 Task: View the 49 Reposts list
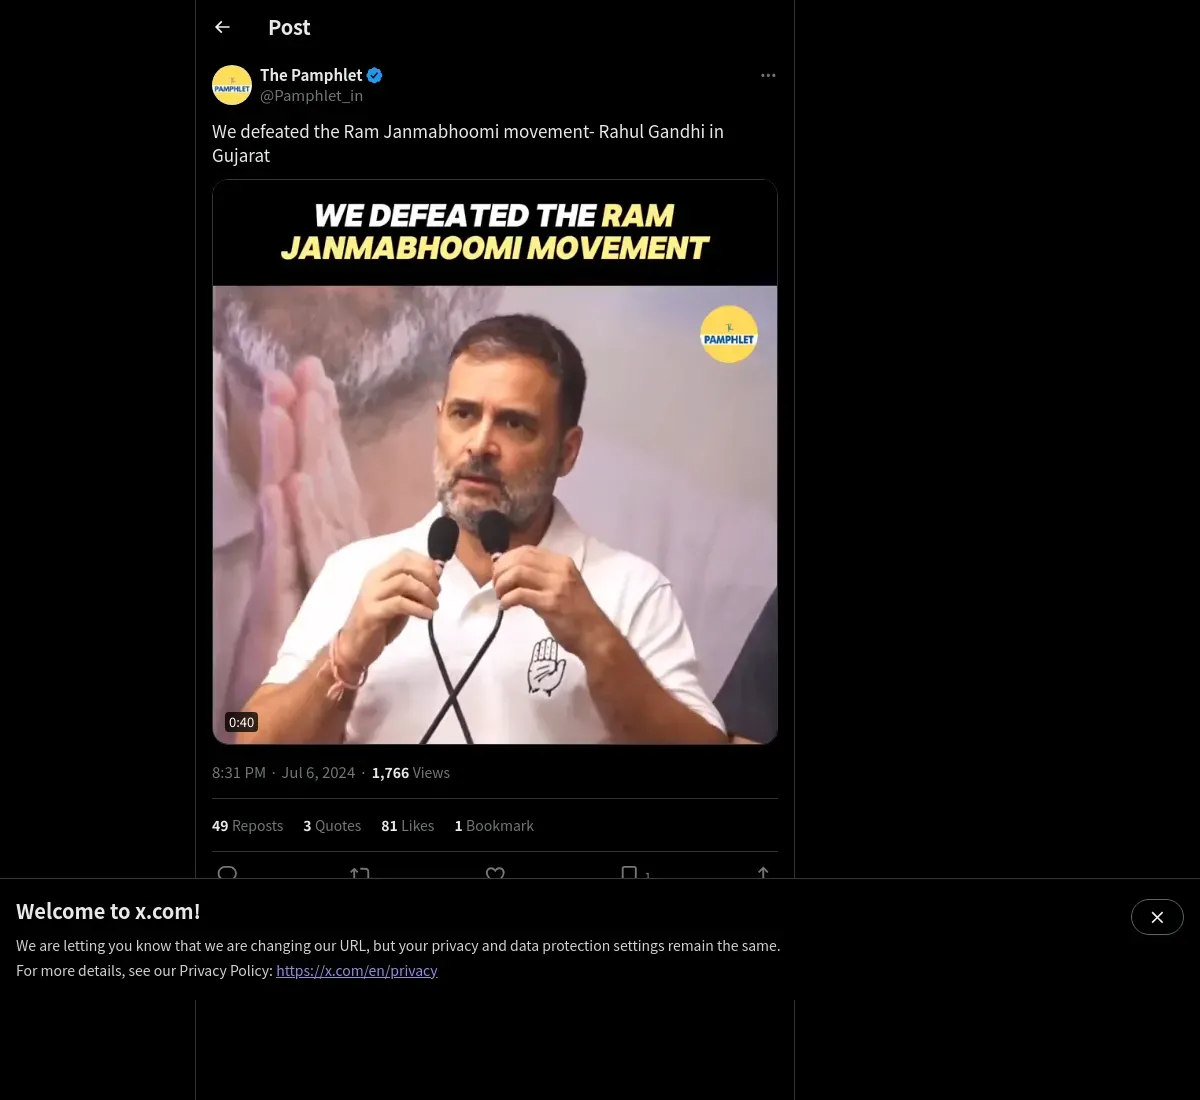(247, 826)
